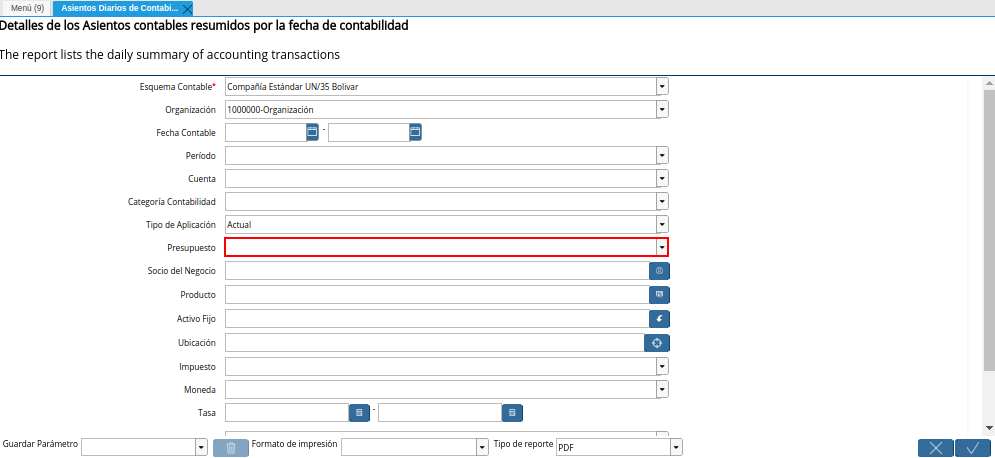995x458 pixels.
Task: Expand Tipo de Aplicación dropdown
Action: [662, 225]
